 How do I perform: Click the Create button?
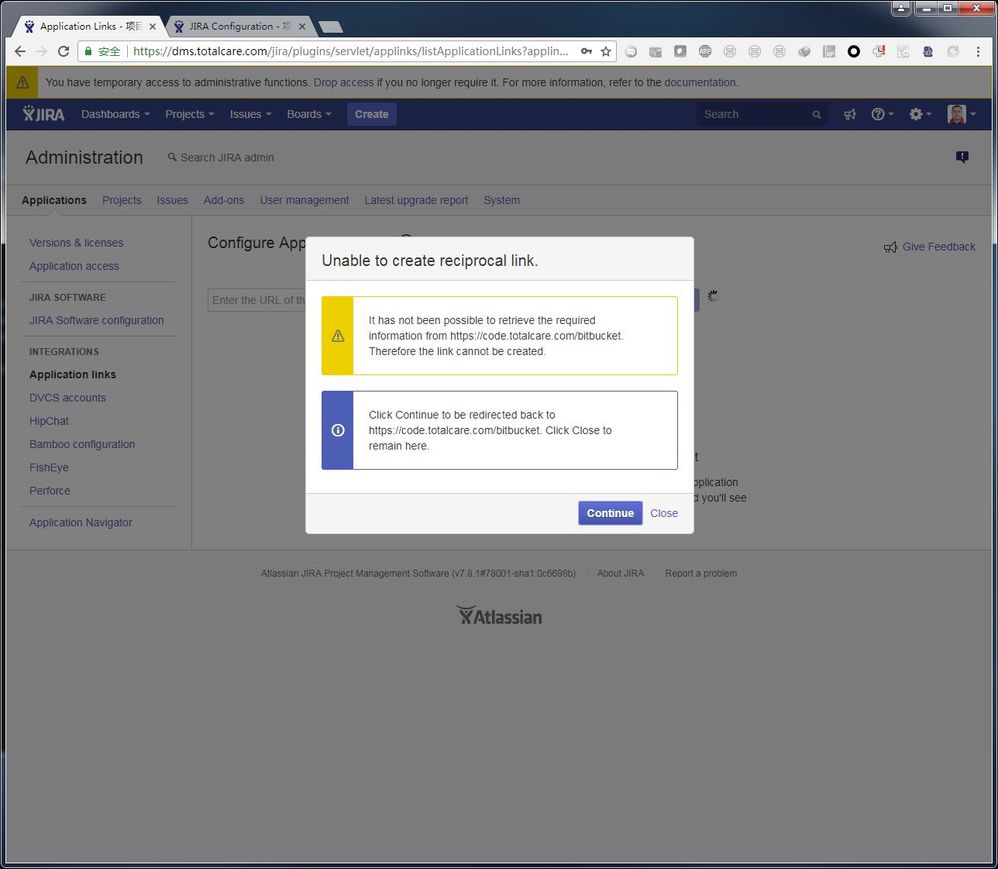tap(372, 114)
